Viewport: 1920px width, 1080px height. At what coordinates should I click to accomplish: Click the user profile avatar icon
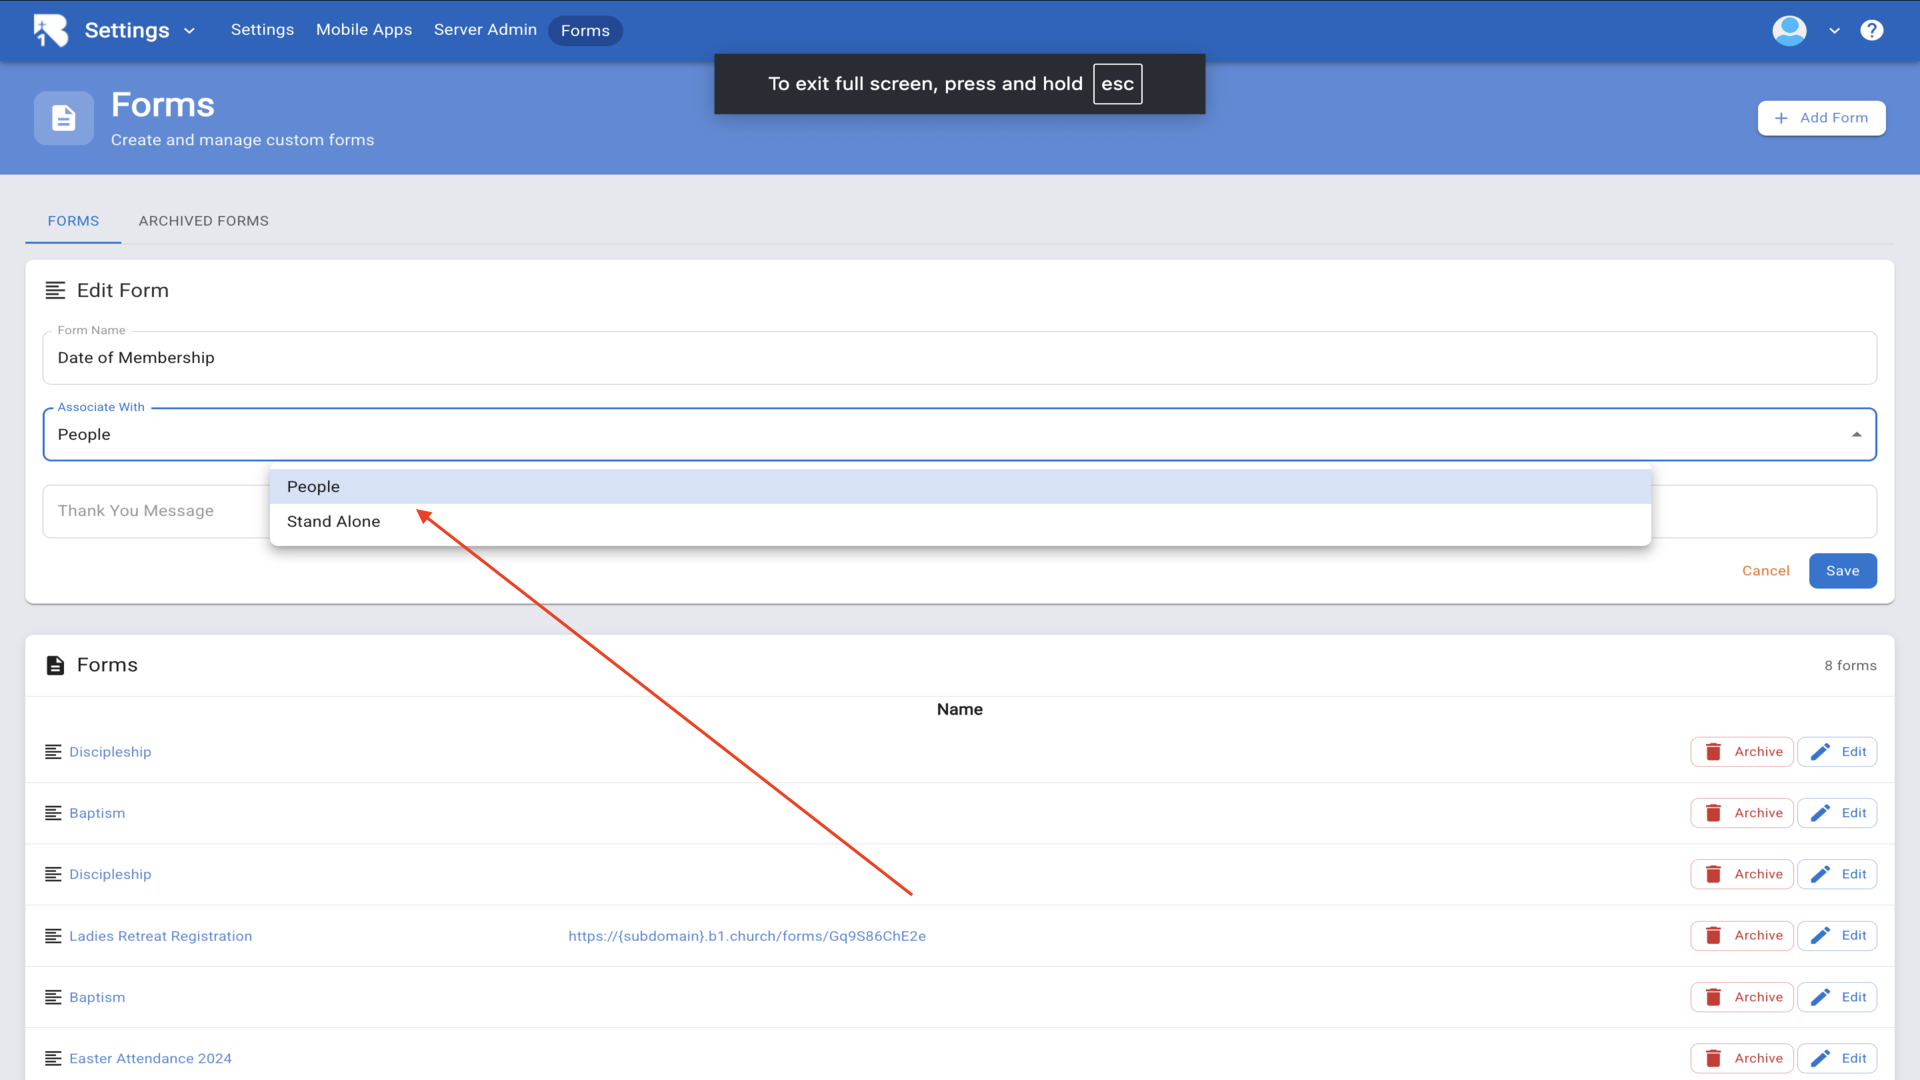(x=1789, y=30)
